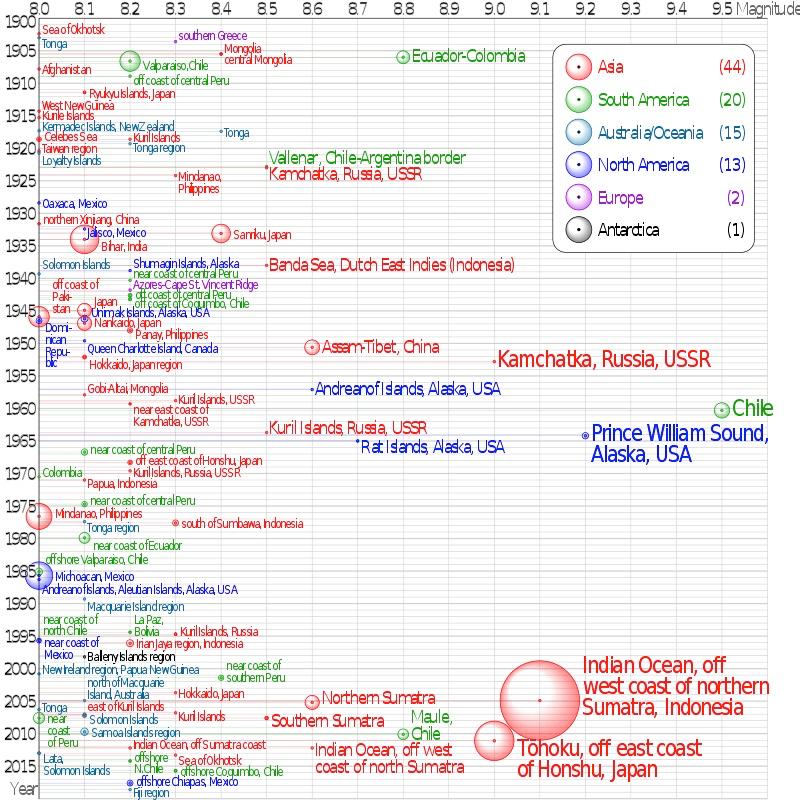Screen dimensions: 800x800
Task: Click the green marker beside Ecuador-Colombia
Action: coord(403,57)
